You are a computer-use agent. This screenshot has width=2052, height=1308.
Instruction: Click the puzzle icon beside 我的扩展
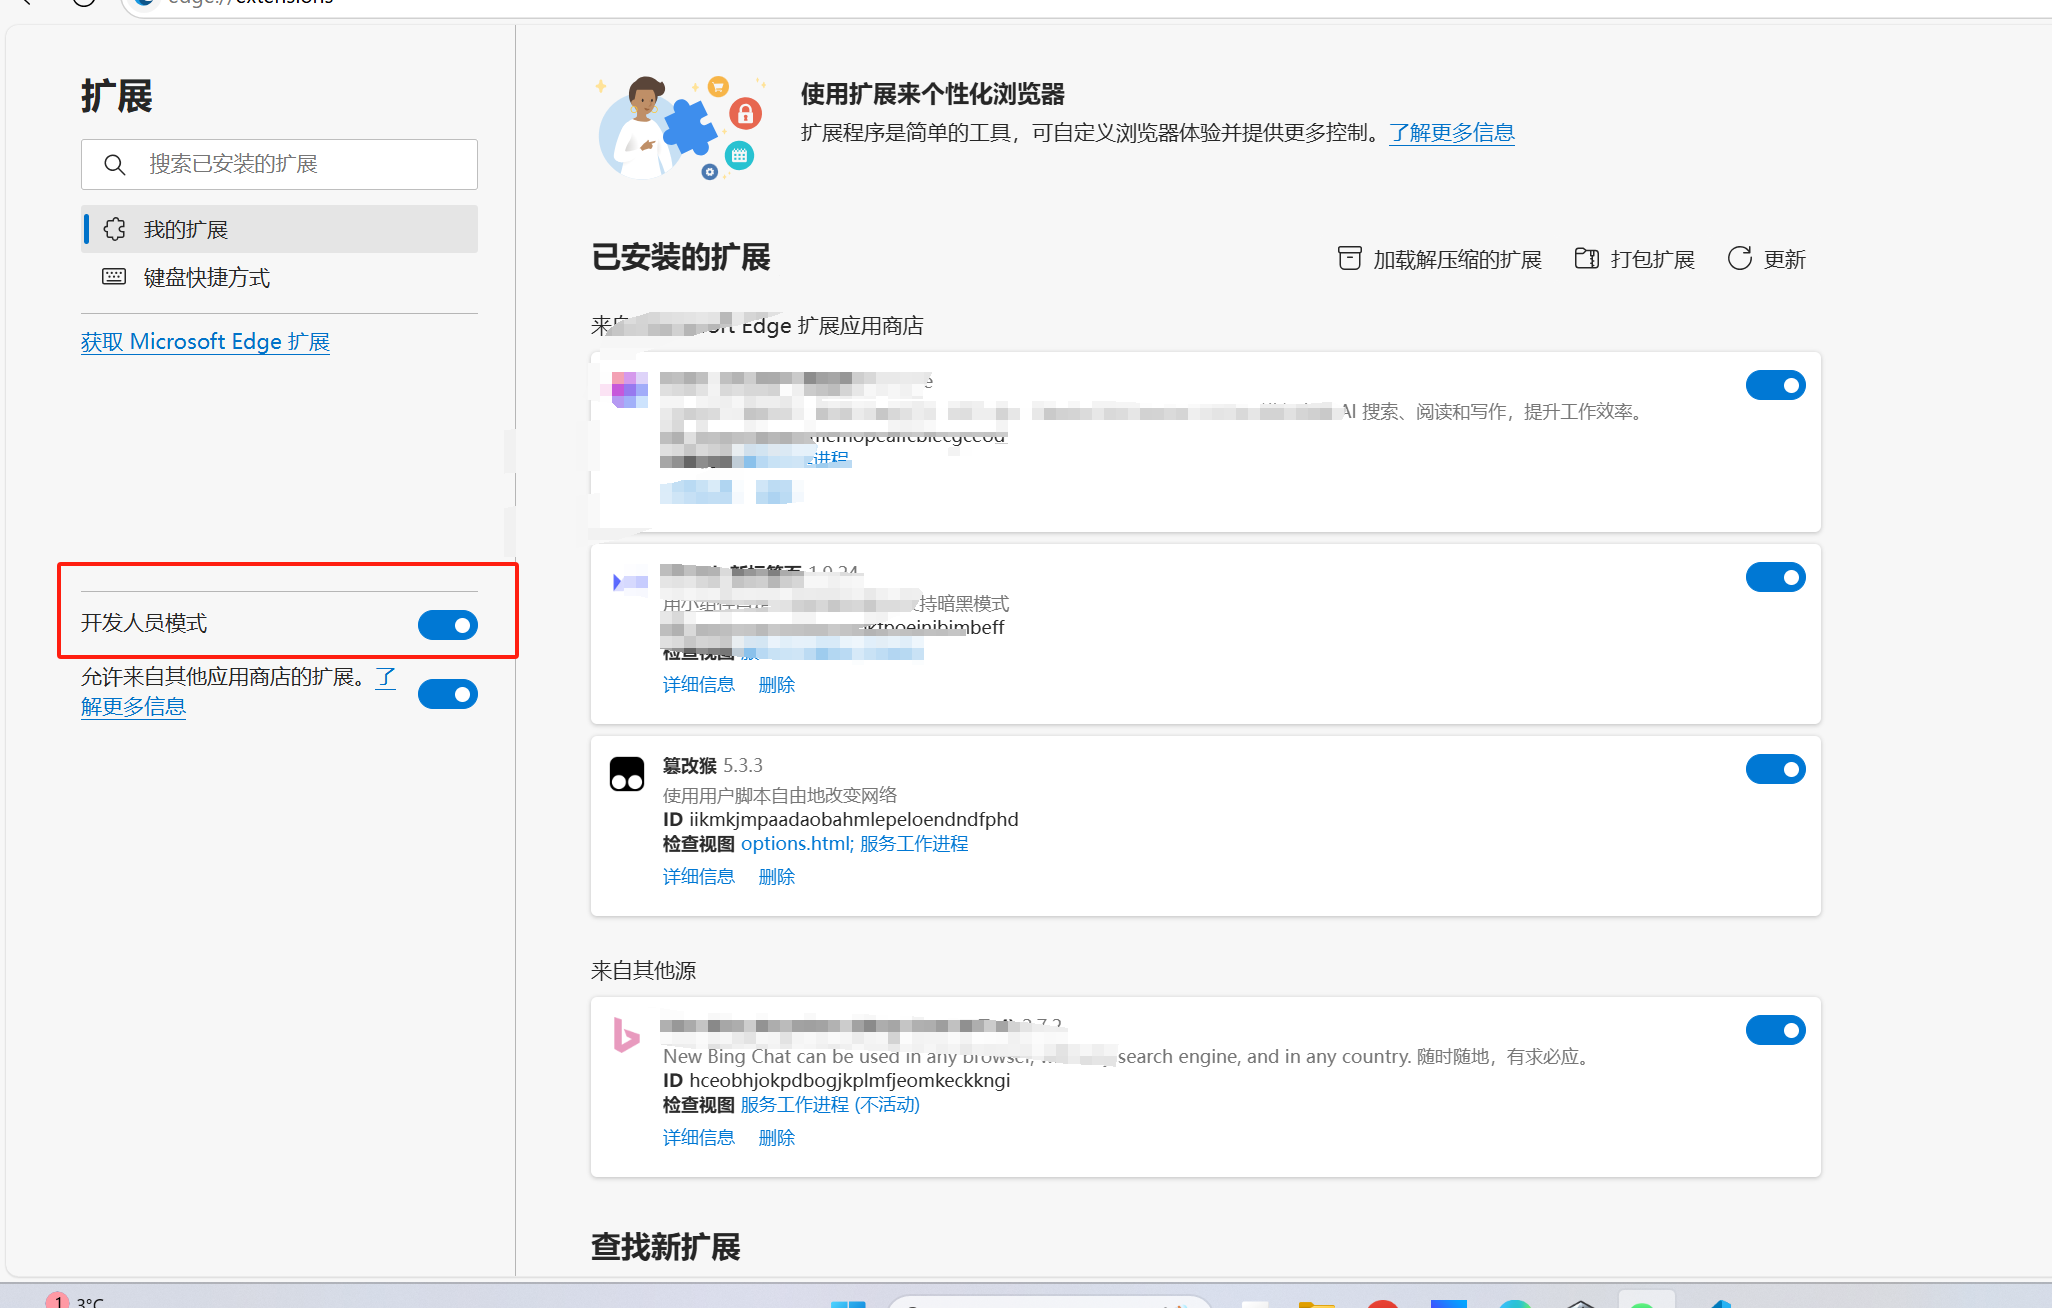coord(115,229)
